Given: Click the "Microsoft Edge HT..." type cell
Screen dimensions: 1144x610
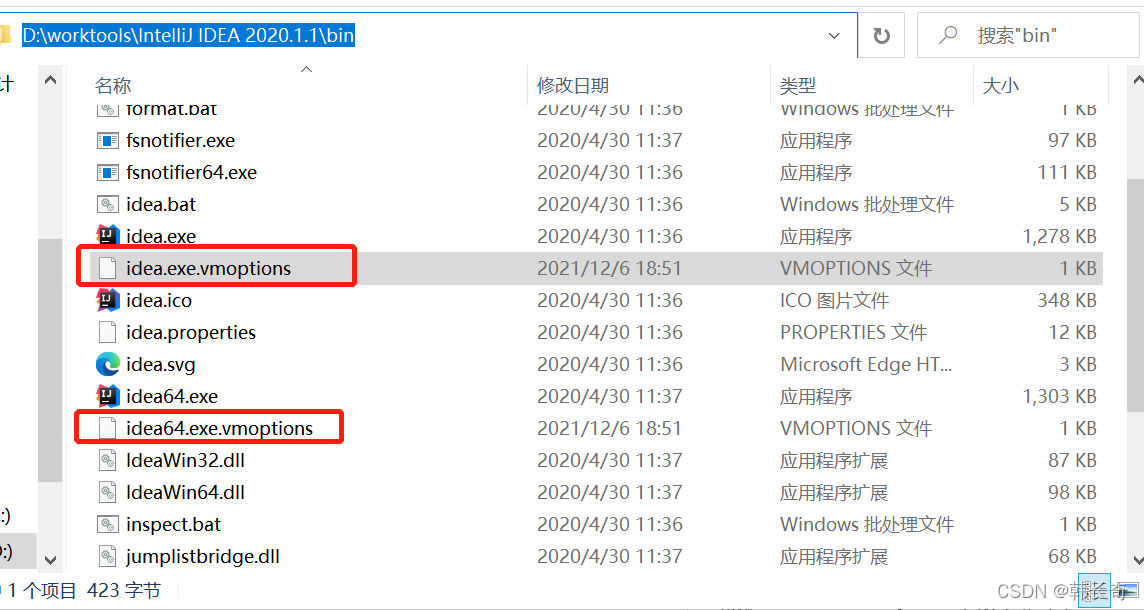Looking at the screenshot, I should (866, 364).
